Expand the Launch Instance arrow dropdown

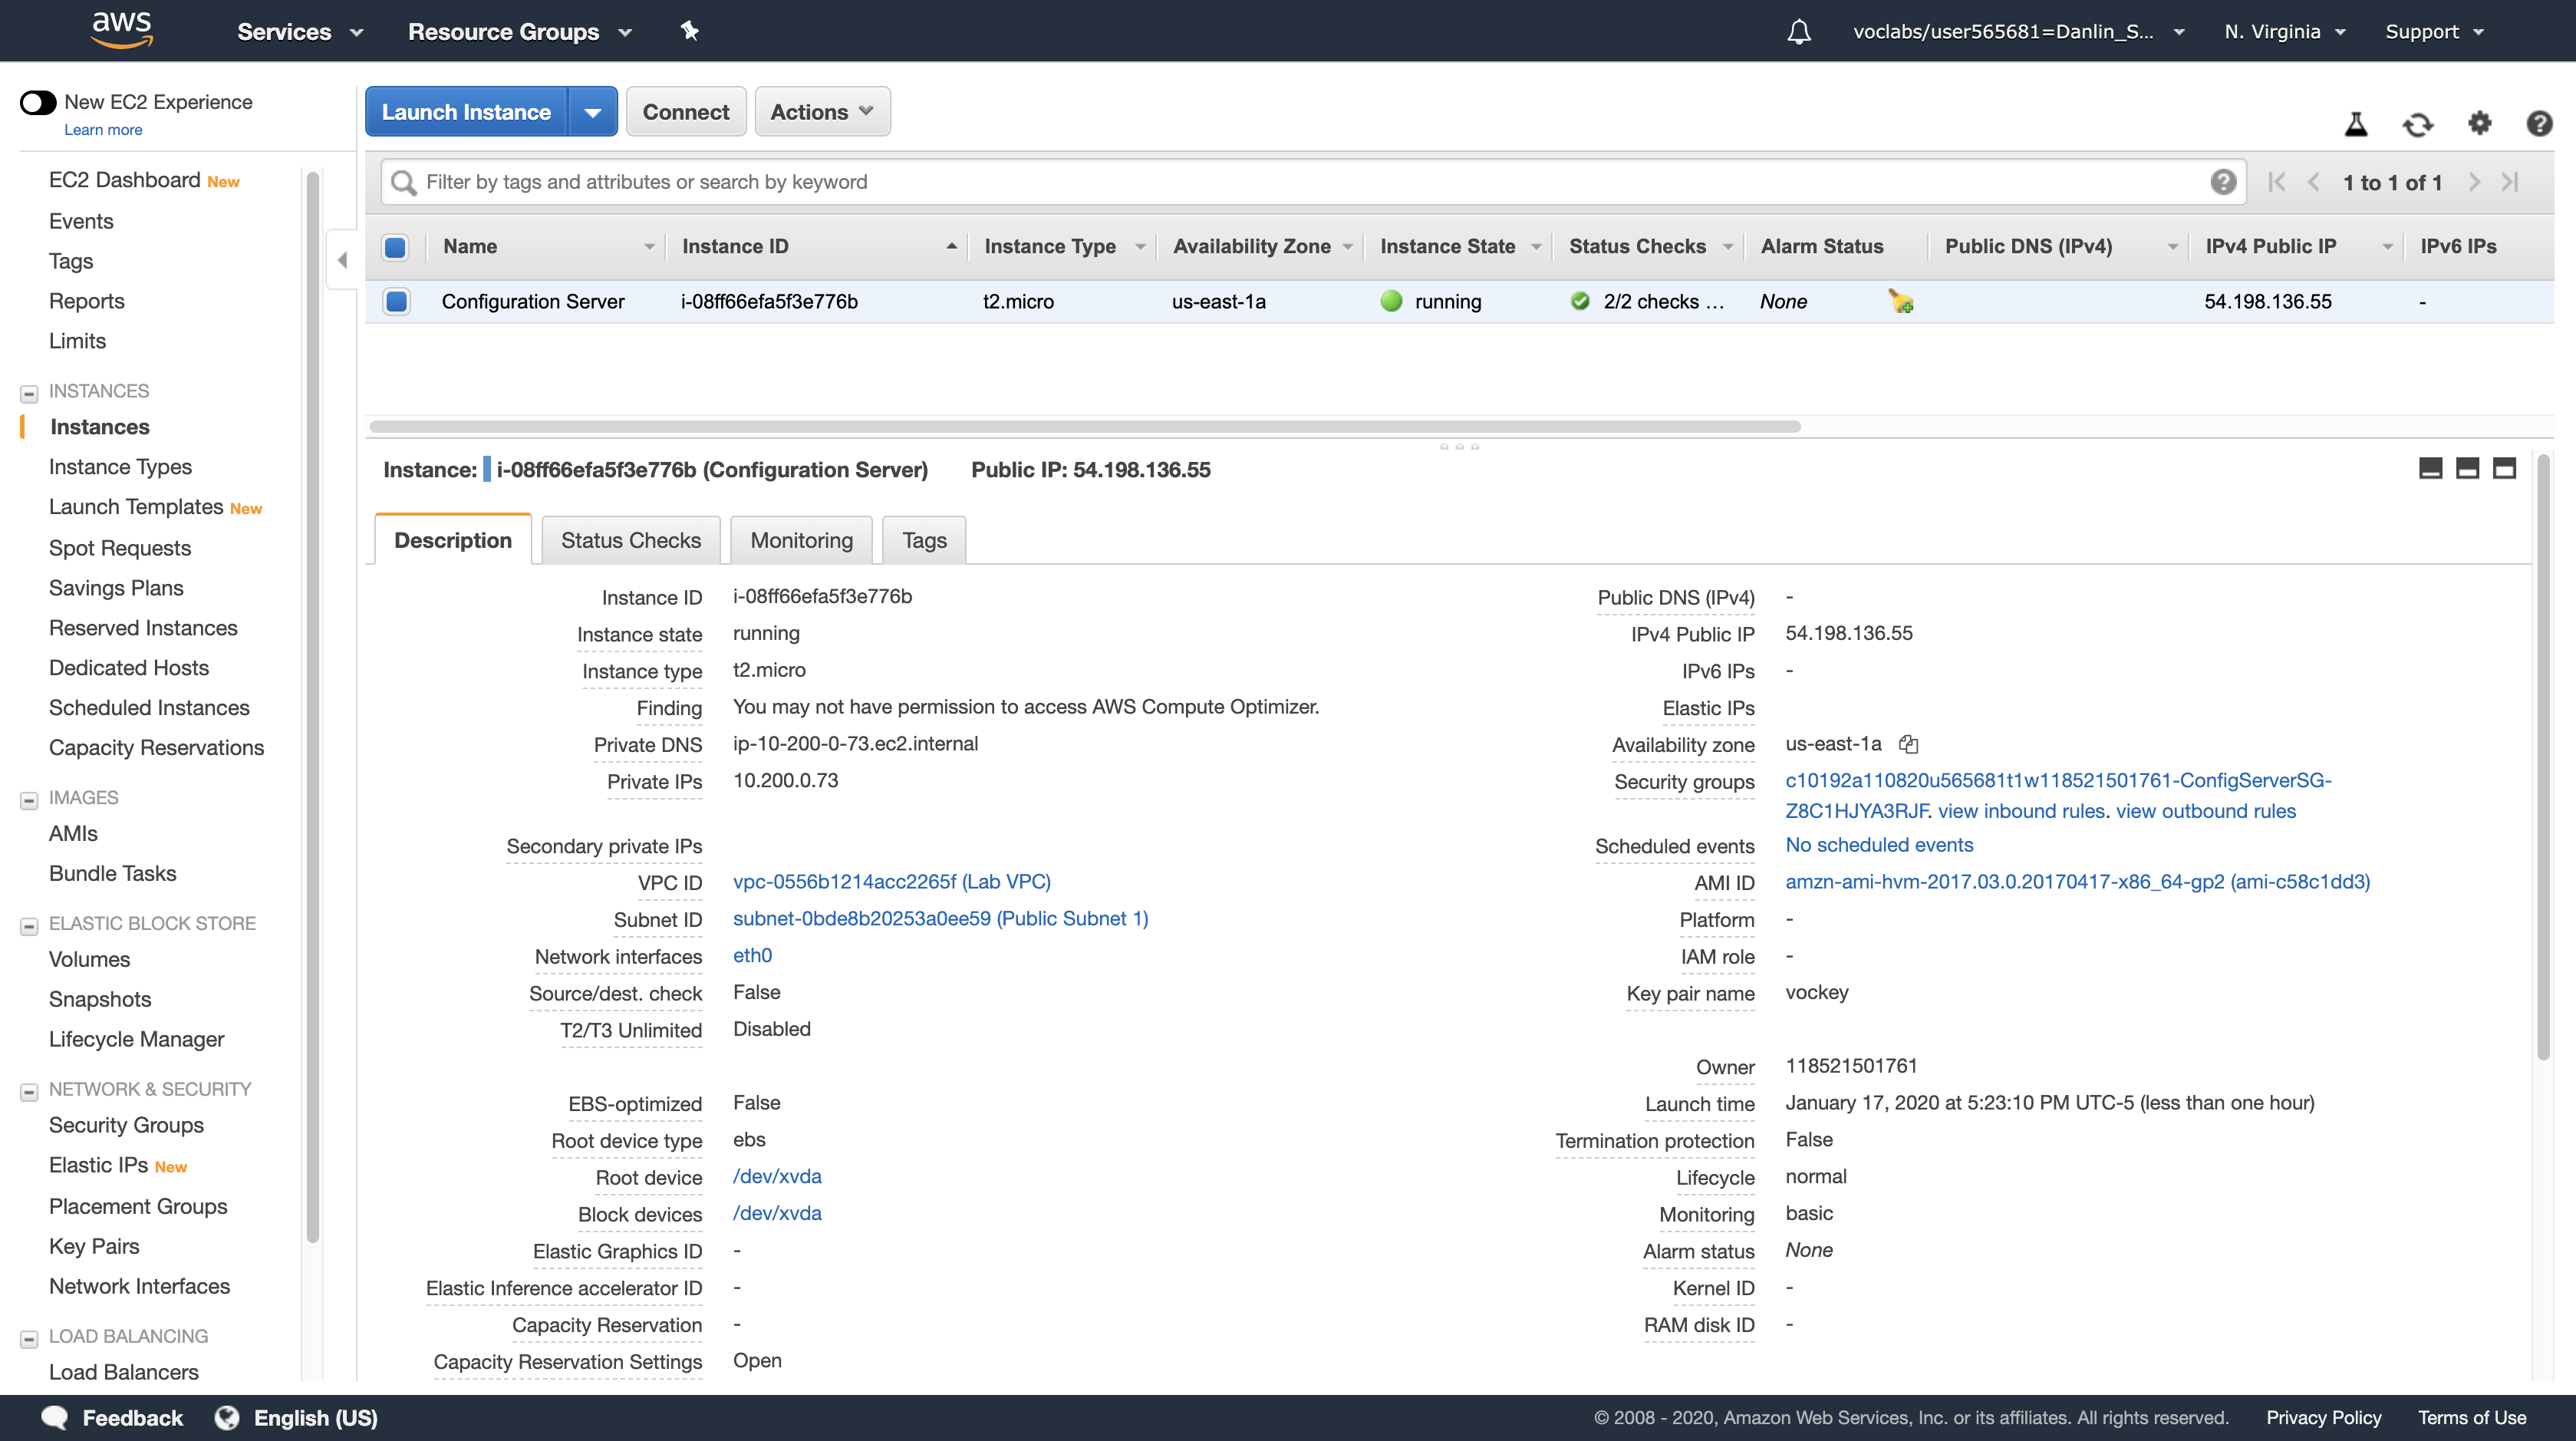coord(592,112)
